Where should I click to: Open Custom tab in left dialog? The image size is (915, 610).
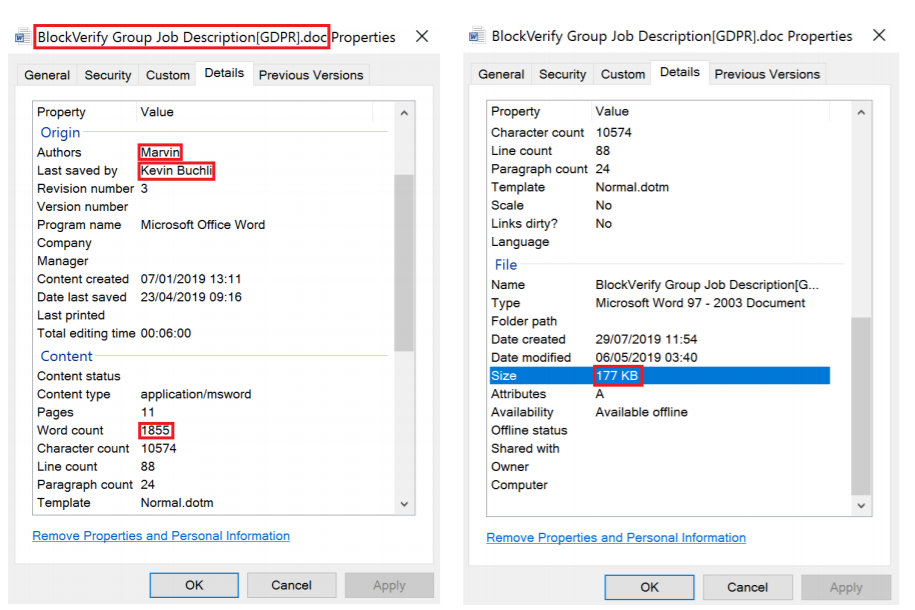[168, 75]
